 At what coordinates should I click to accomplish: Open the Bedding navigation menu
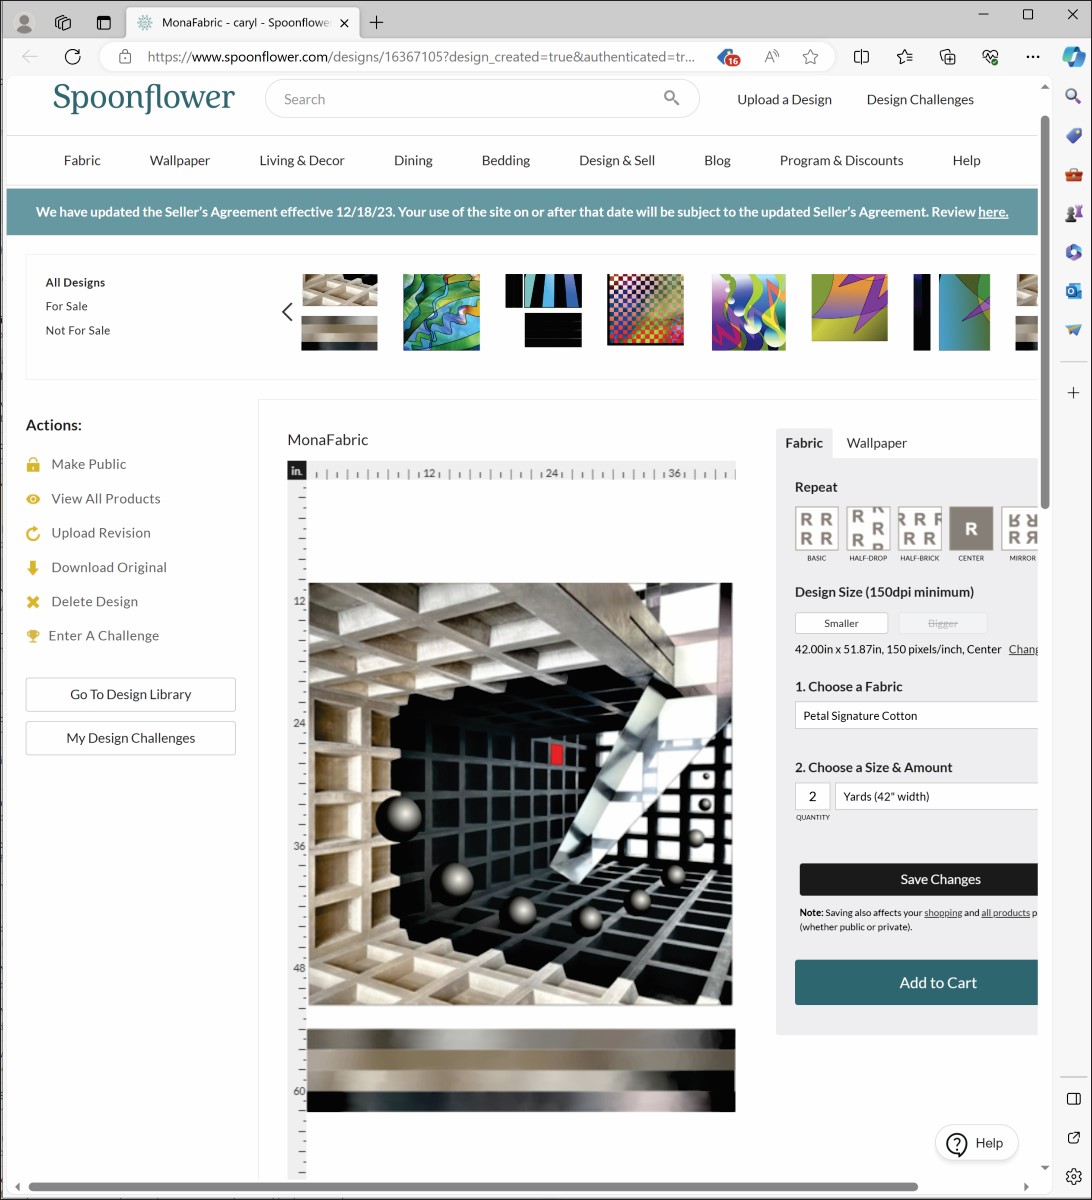click(x=506, y=160)
